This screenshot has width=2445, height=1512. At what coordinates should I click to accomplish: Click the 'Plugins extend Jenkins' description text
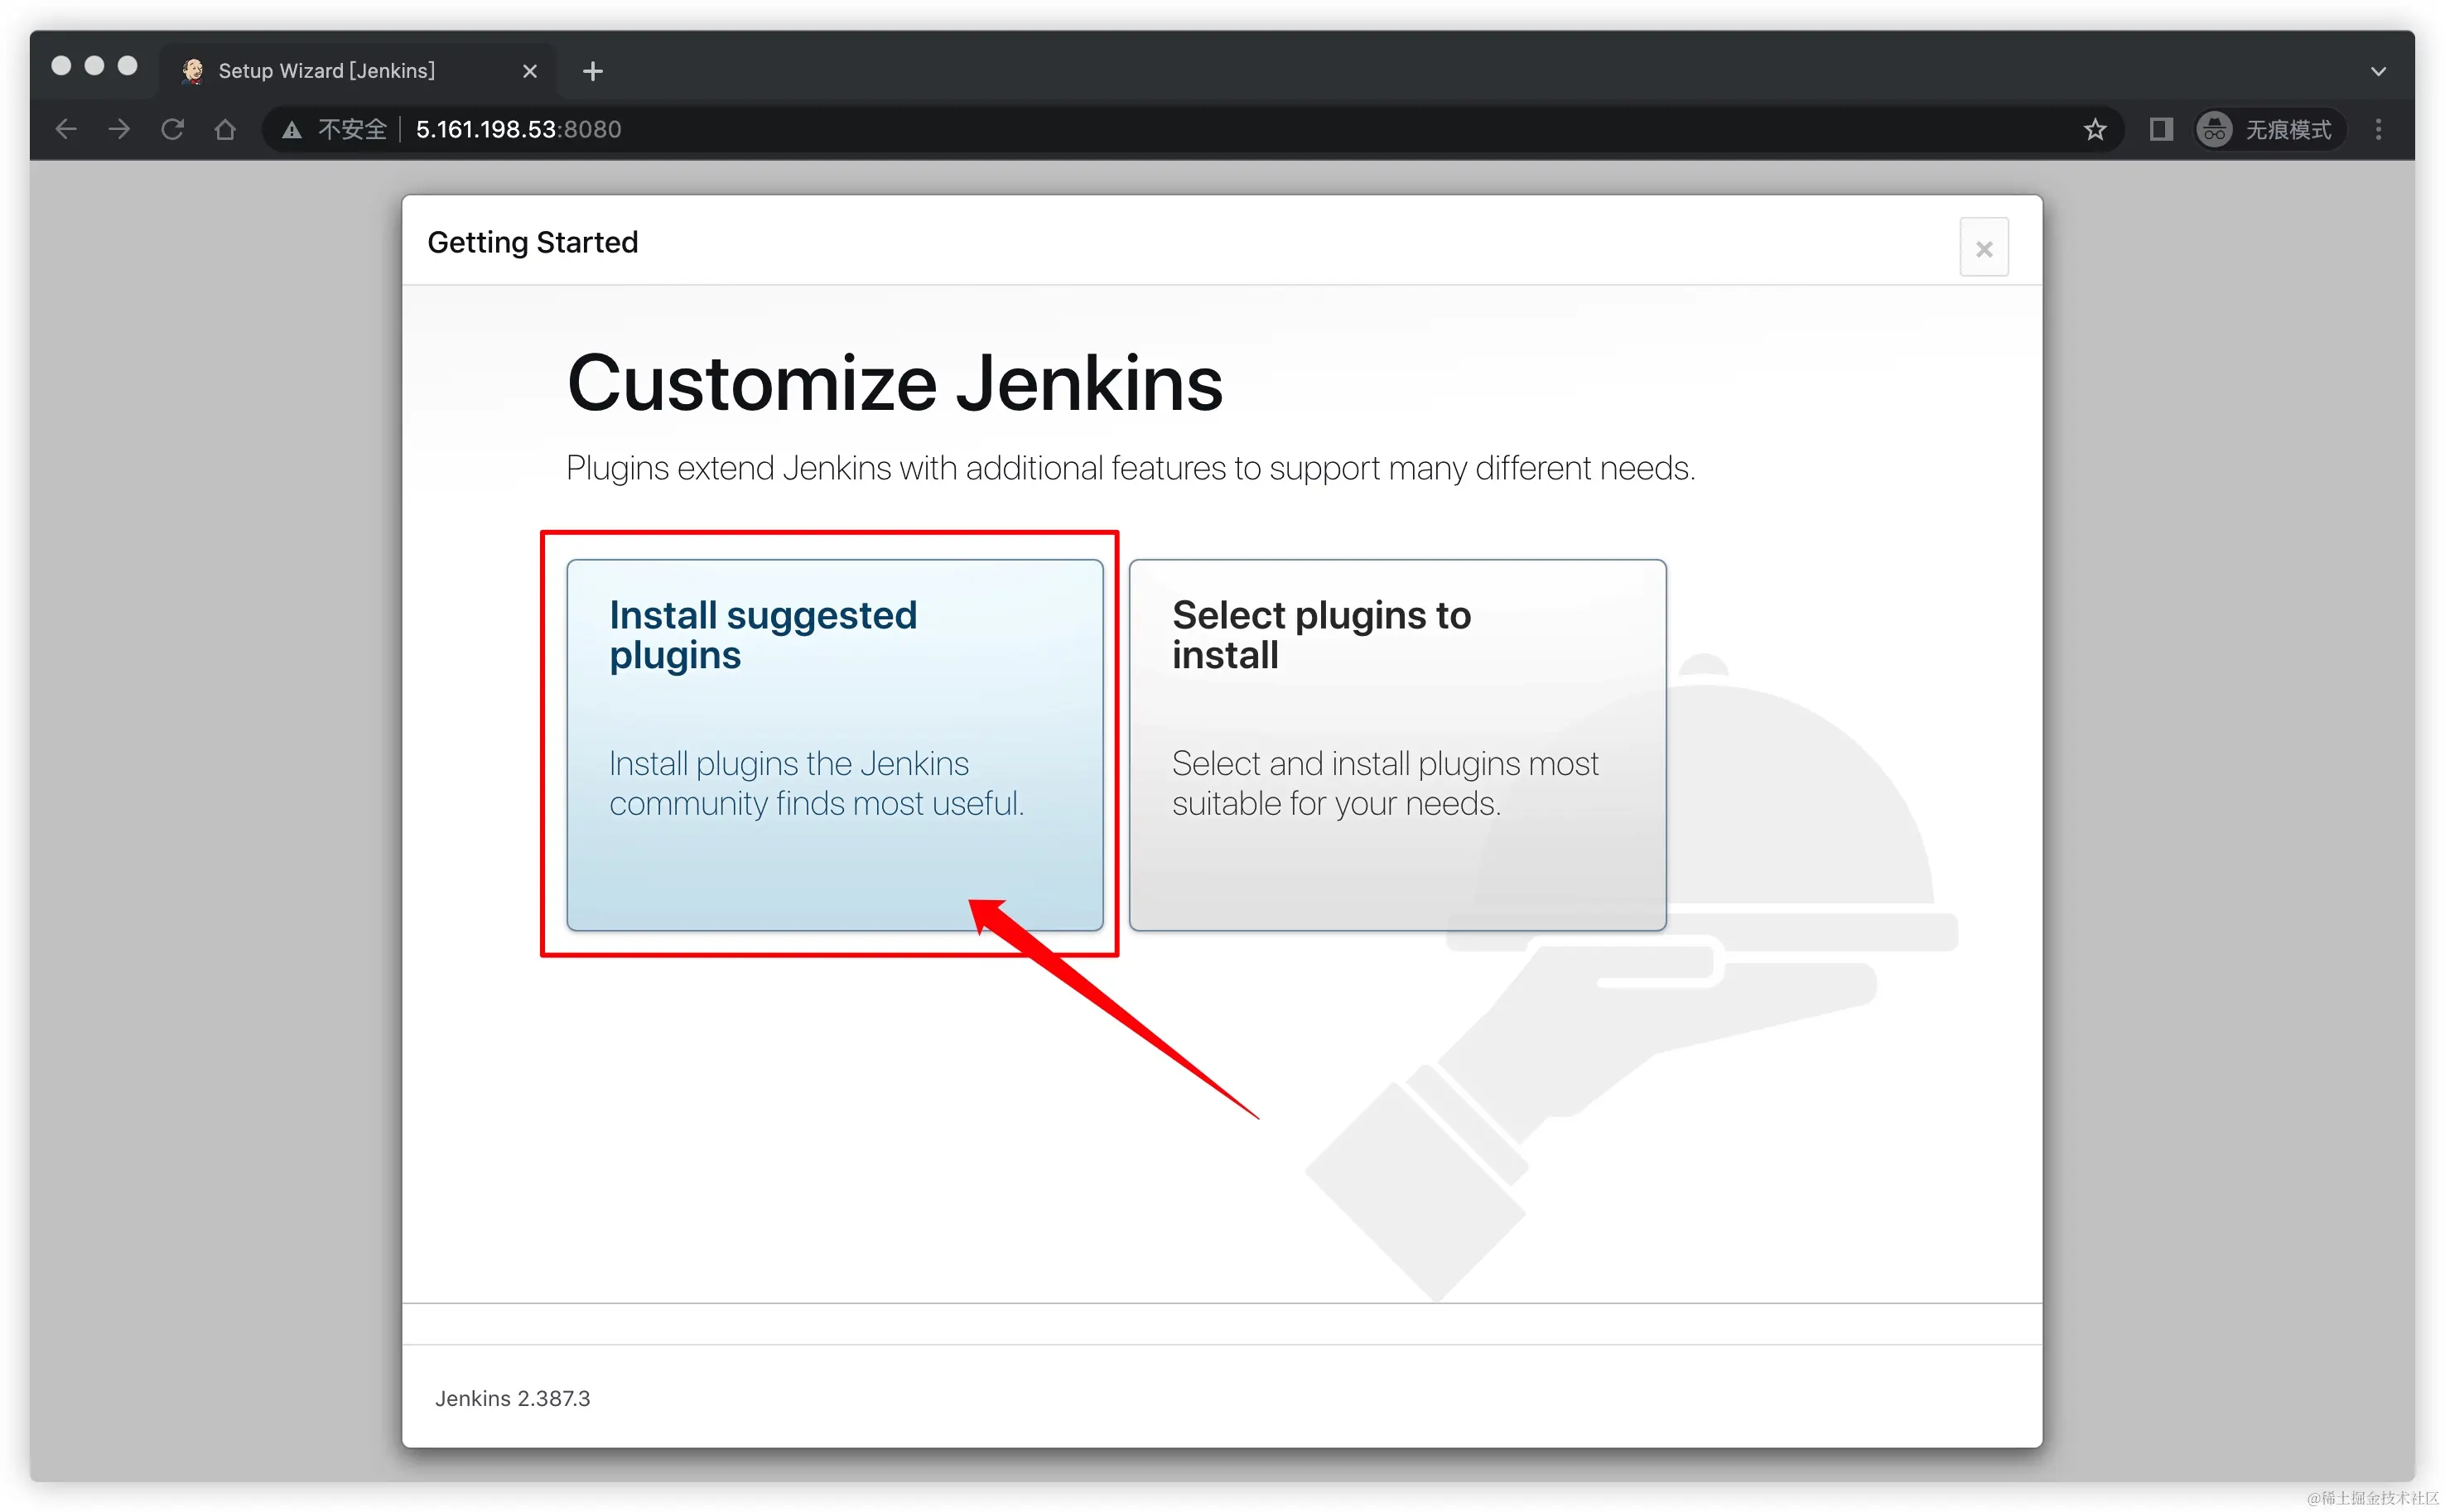click(1130, 468)
